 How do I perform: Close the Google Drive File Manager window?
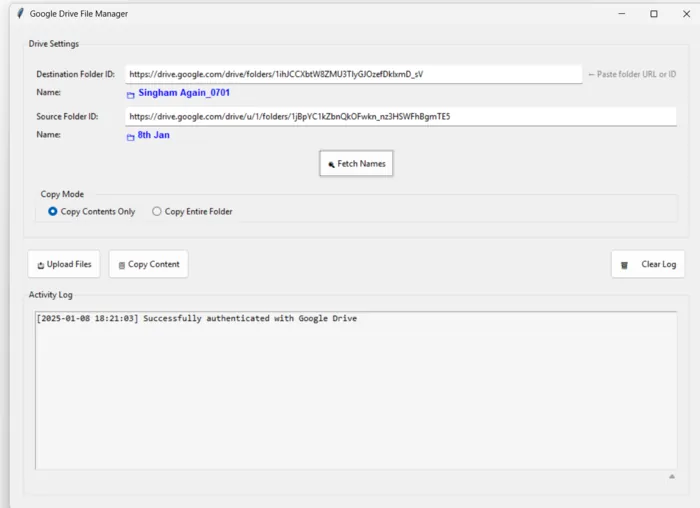click(687, 14)
